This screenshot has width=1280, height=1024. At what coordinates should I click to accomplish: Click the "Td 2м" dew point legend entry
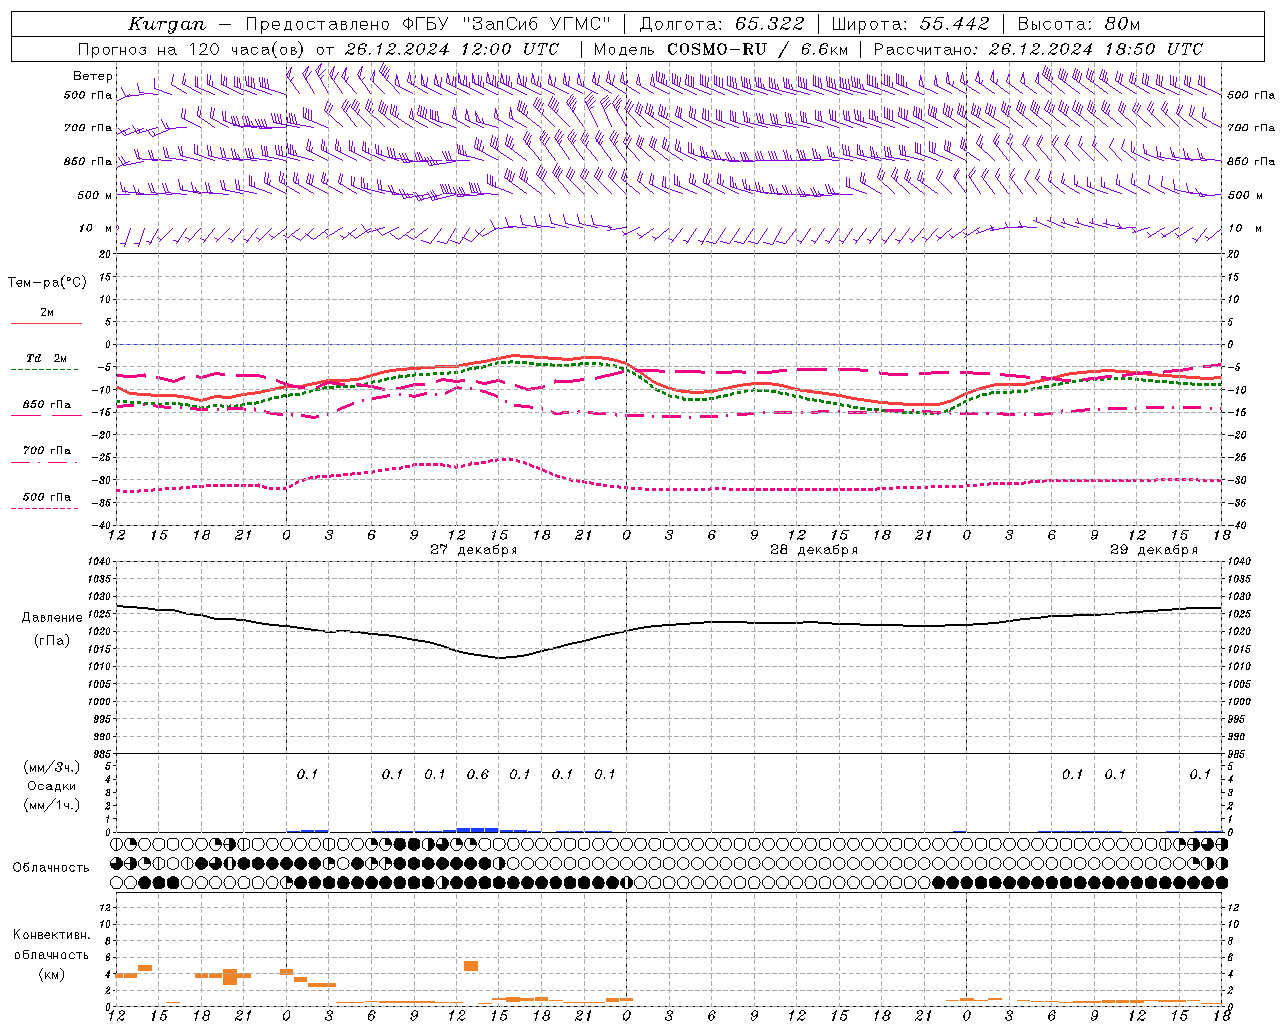click(x=47, y=358)
